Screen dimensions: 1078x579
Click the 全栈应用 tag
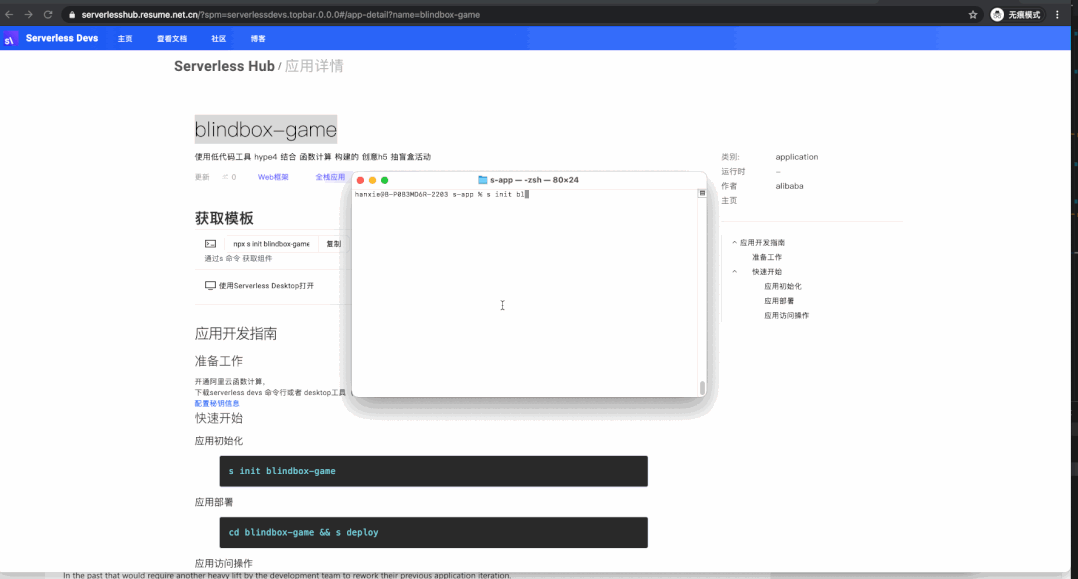[x=330, y=177]
